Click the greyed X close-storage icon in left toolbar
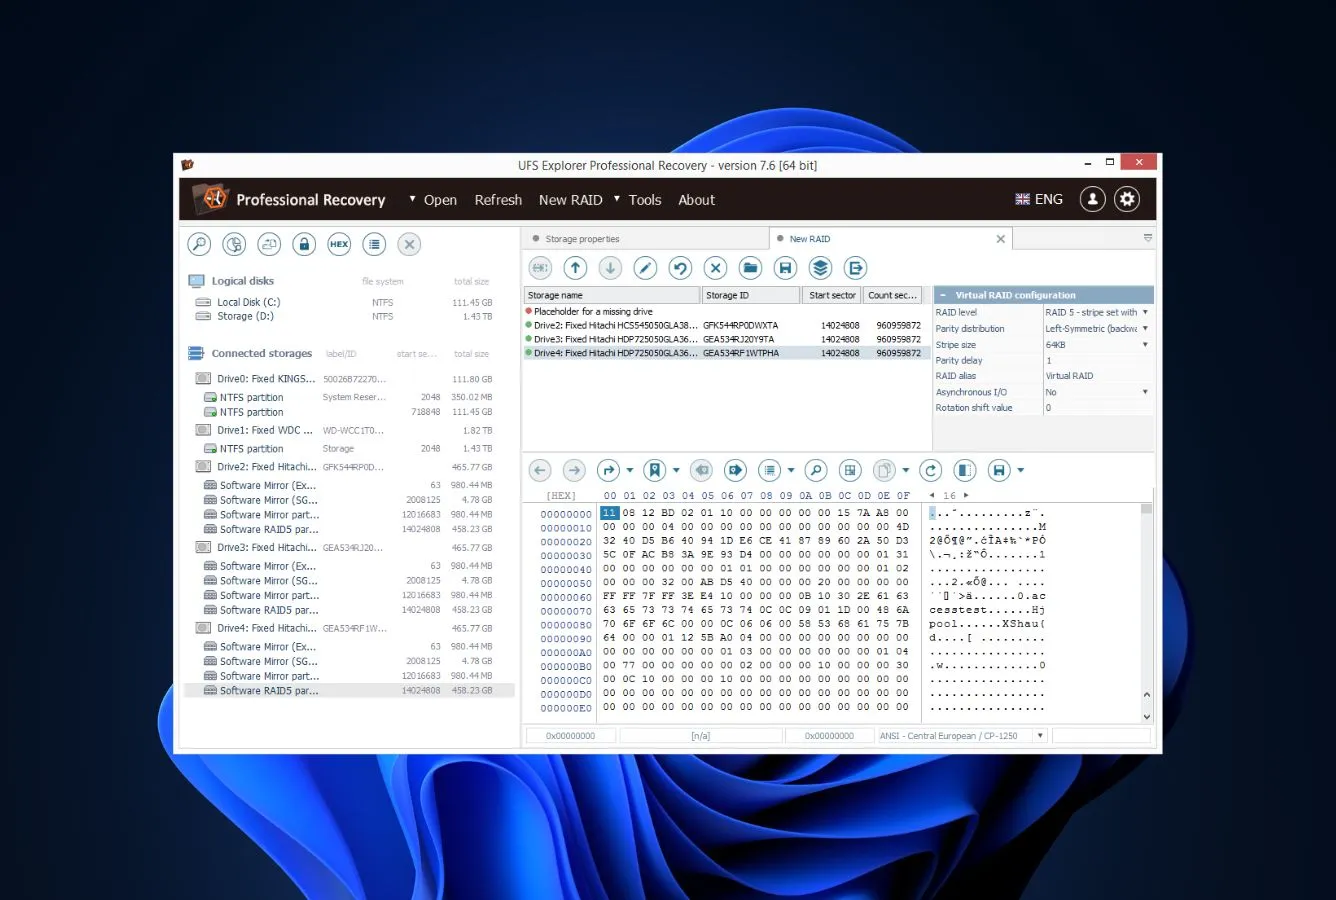The image size is (1336, 900). [x=409, y=244]
